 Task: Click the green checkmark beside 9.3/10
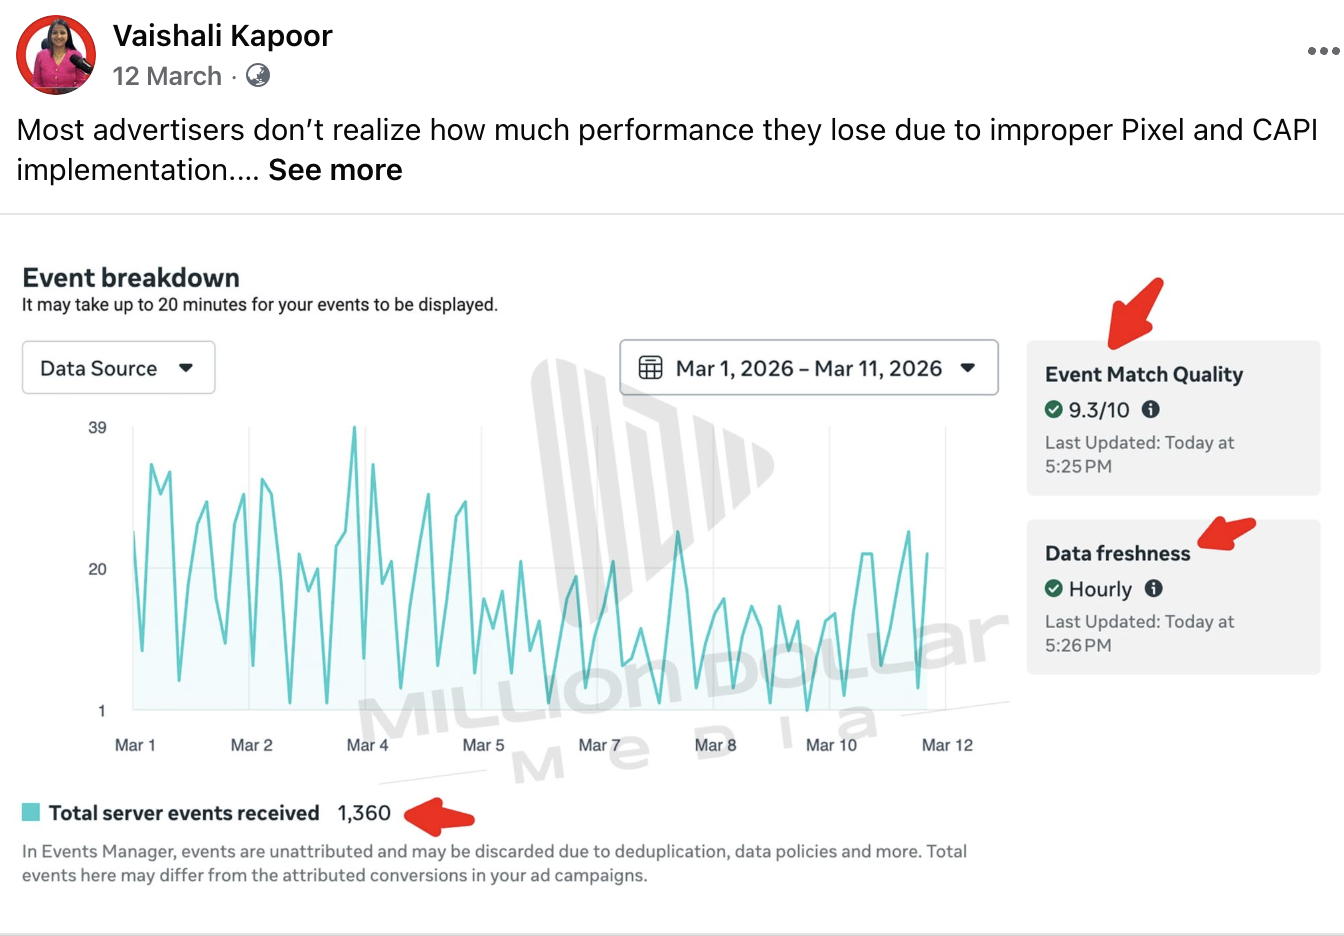pyautogui.click(x=1054, y=409)
